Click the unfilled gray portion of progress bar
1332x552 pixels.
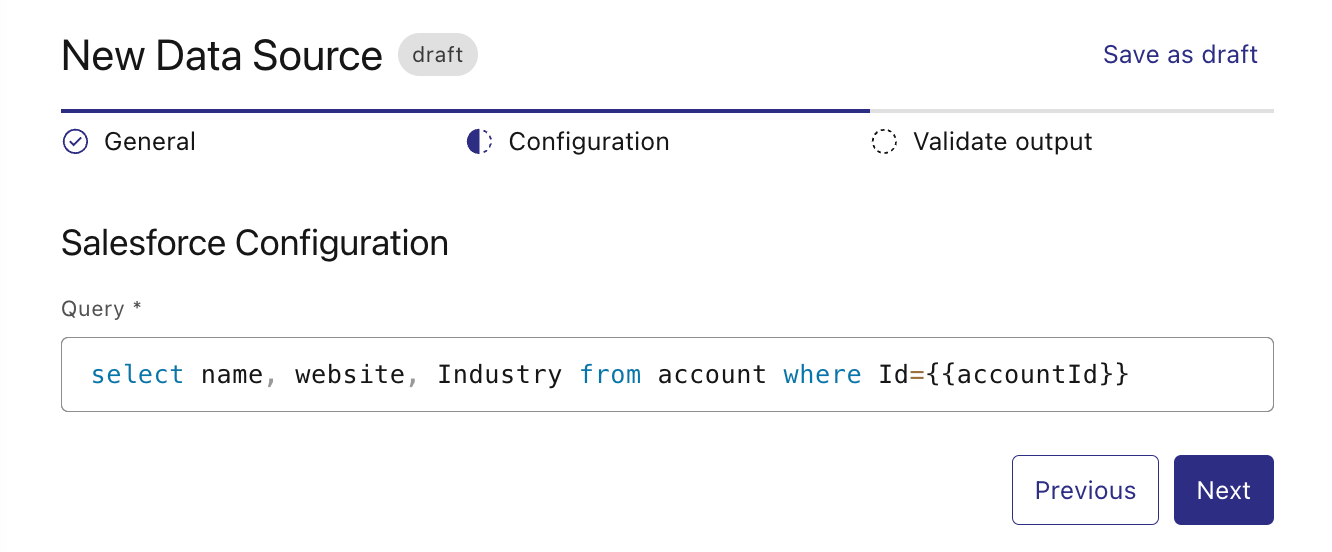point(1072,110)
